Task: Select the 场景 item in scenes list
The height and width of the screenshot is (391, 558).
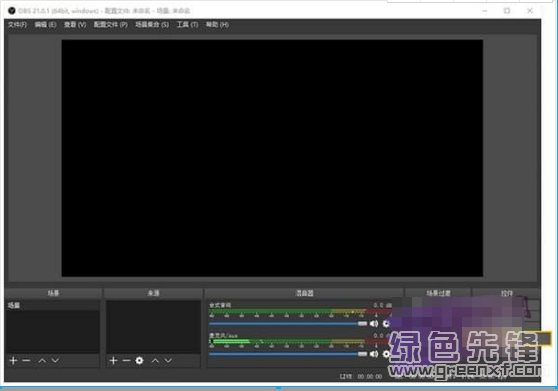Action: pyautogui.click(x=53, y=305)
